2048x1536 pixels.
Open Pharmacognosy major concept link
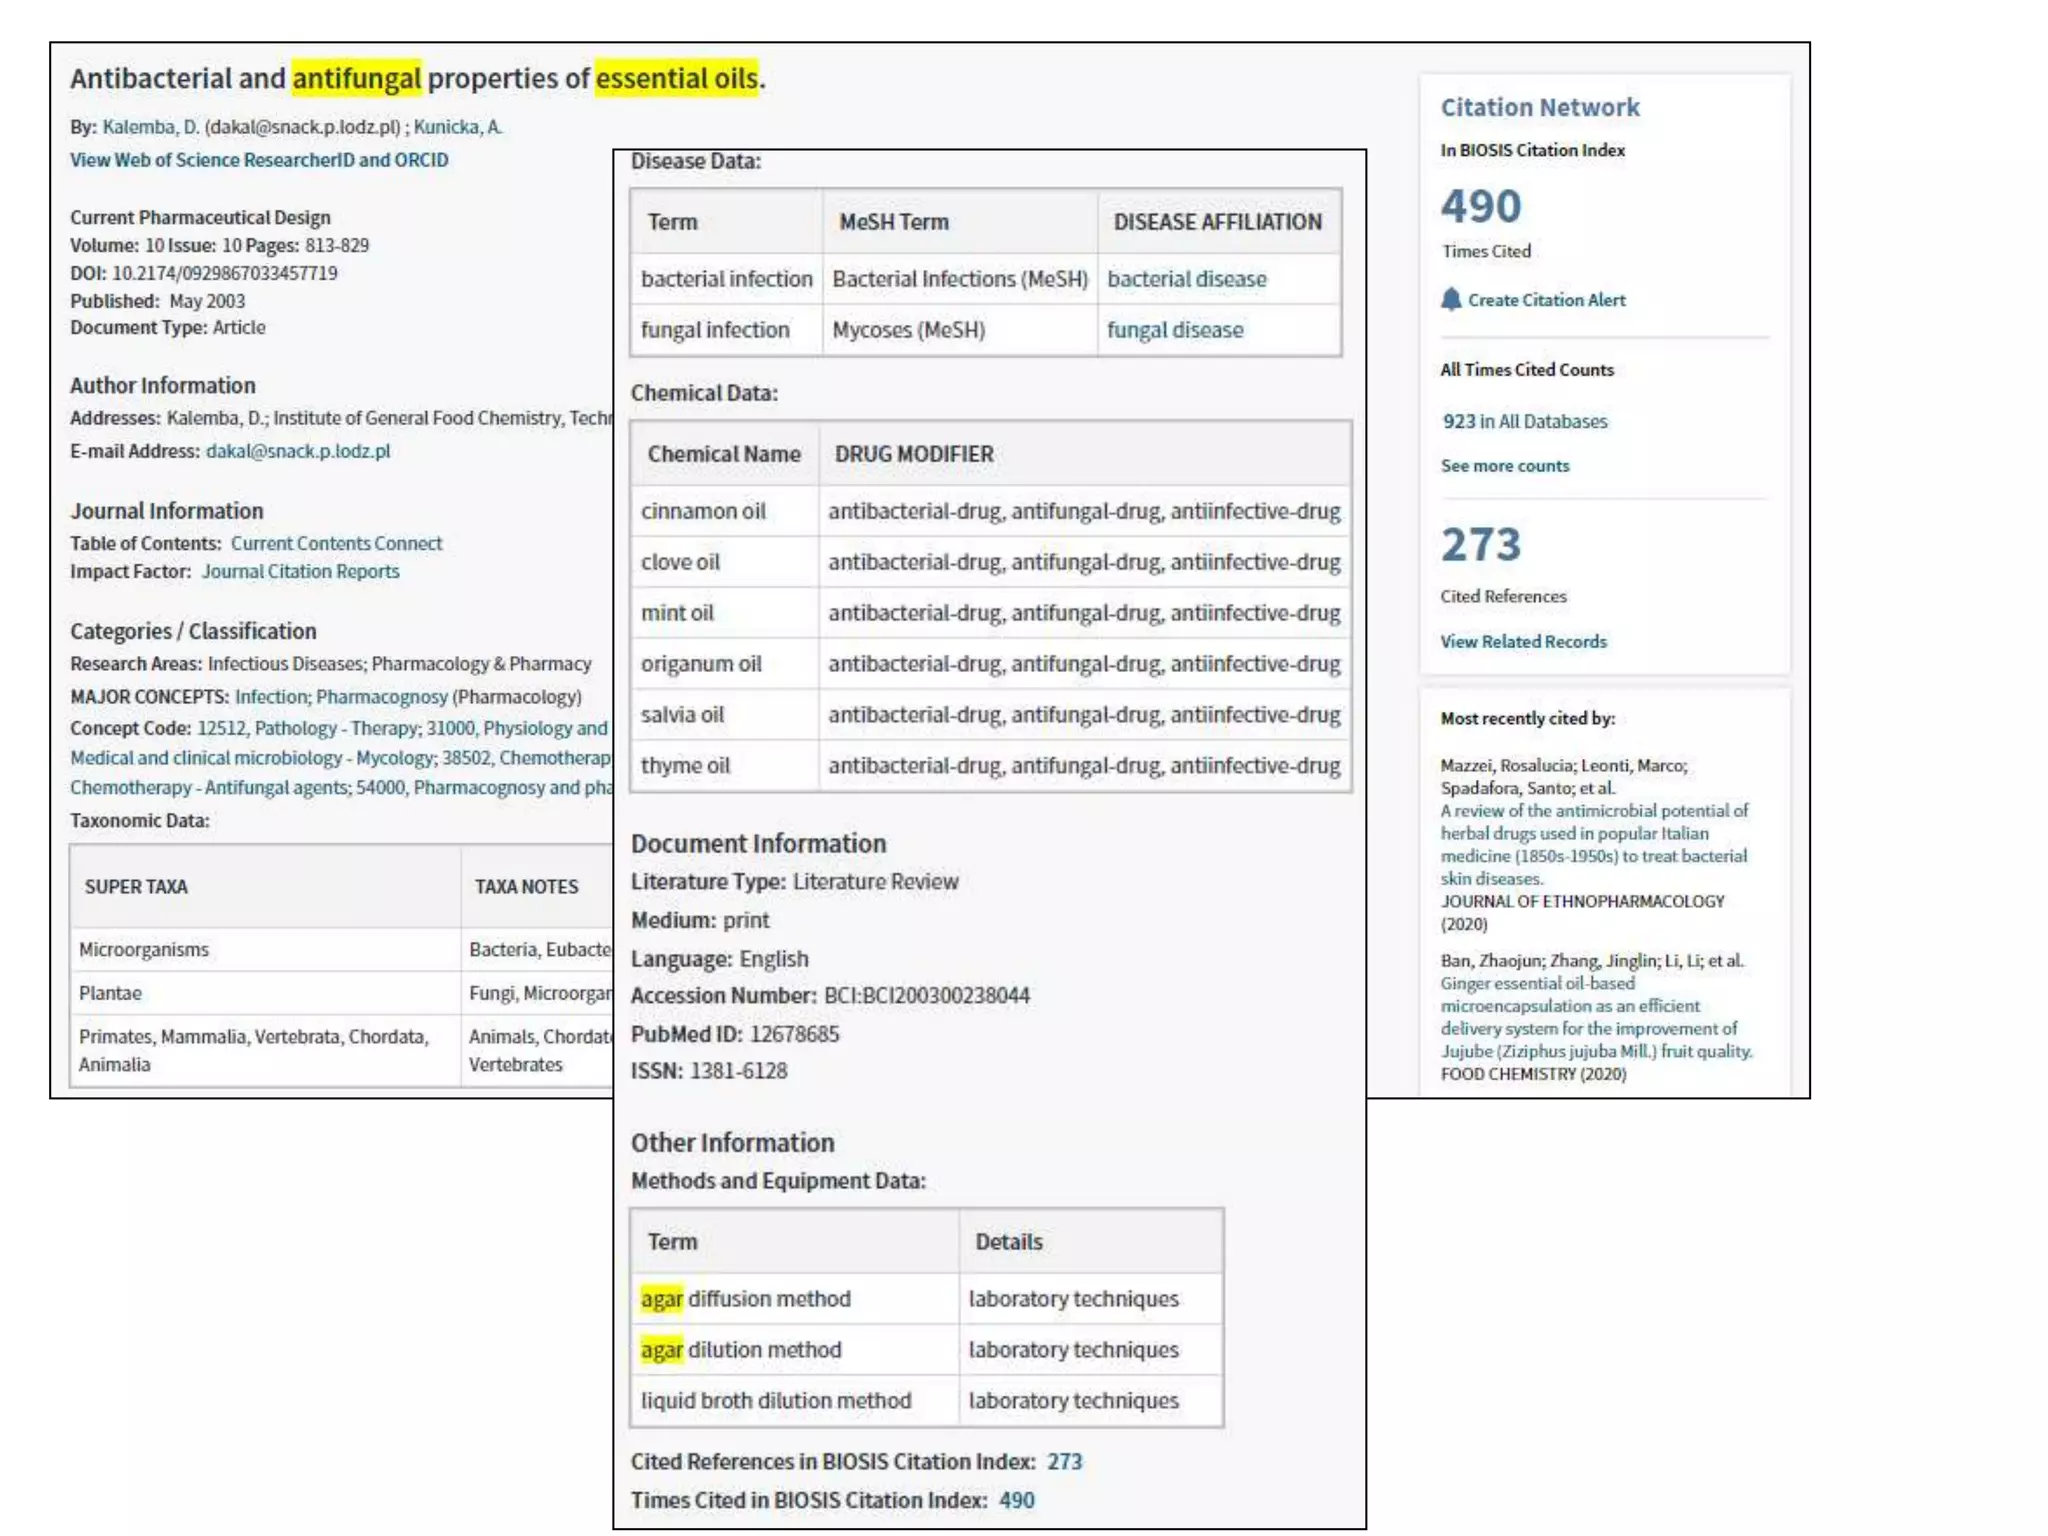click(382, 697)
